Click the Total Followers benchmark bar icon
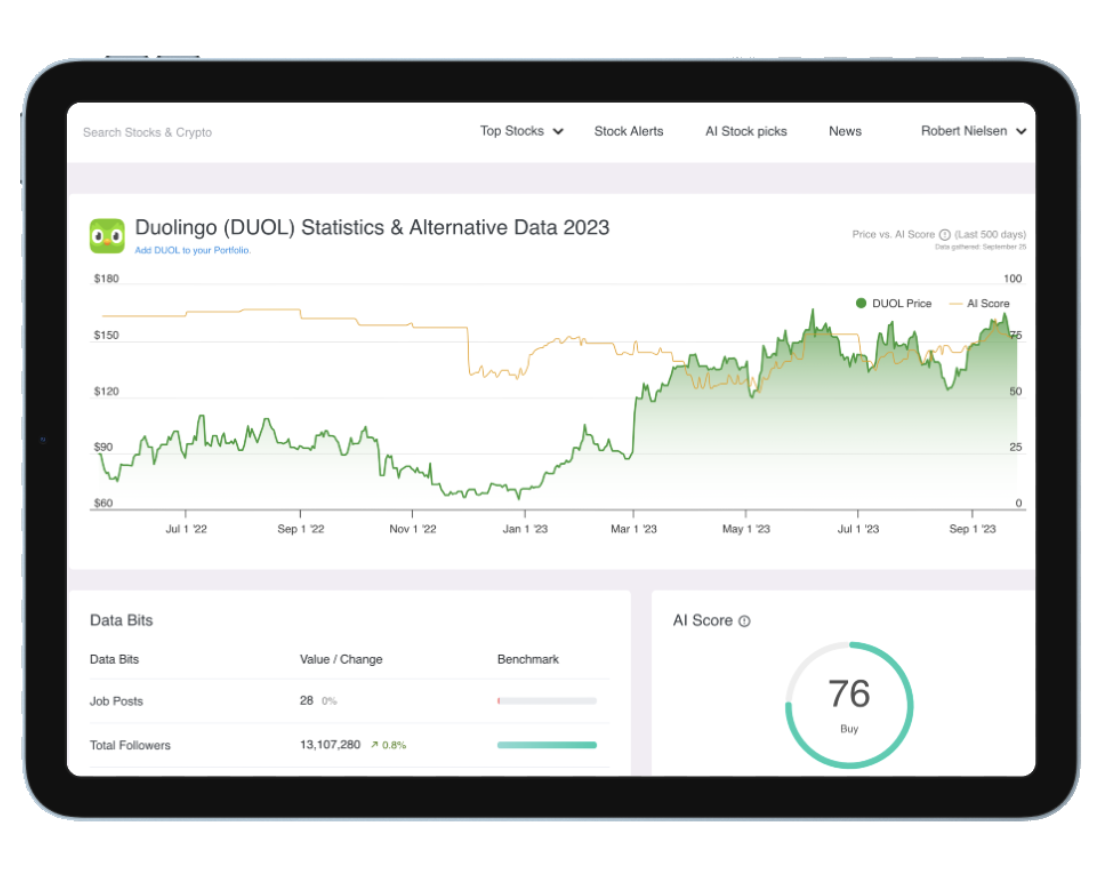Image resolution: width=1114 pixels, height=886 pixels. coord(546,745)
